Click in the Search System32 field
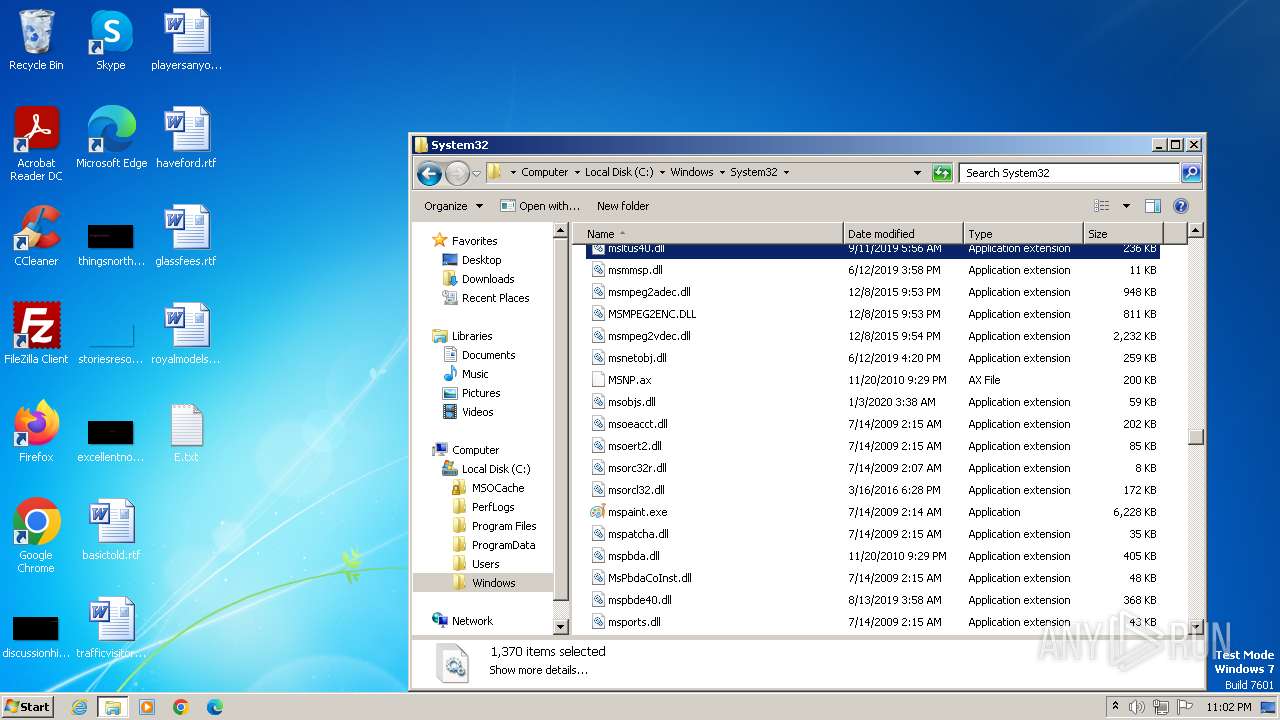 tap(1068, 173)
